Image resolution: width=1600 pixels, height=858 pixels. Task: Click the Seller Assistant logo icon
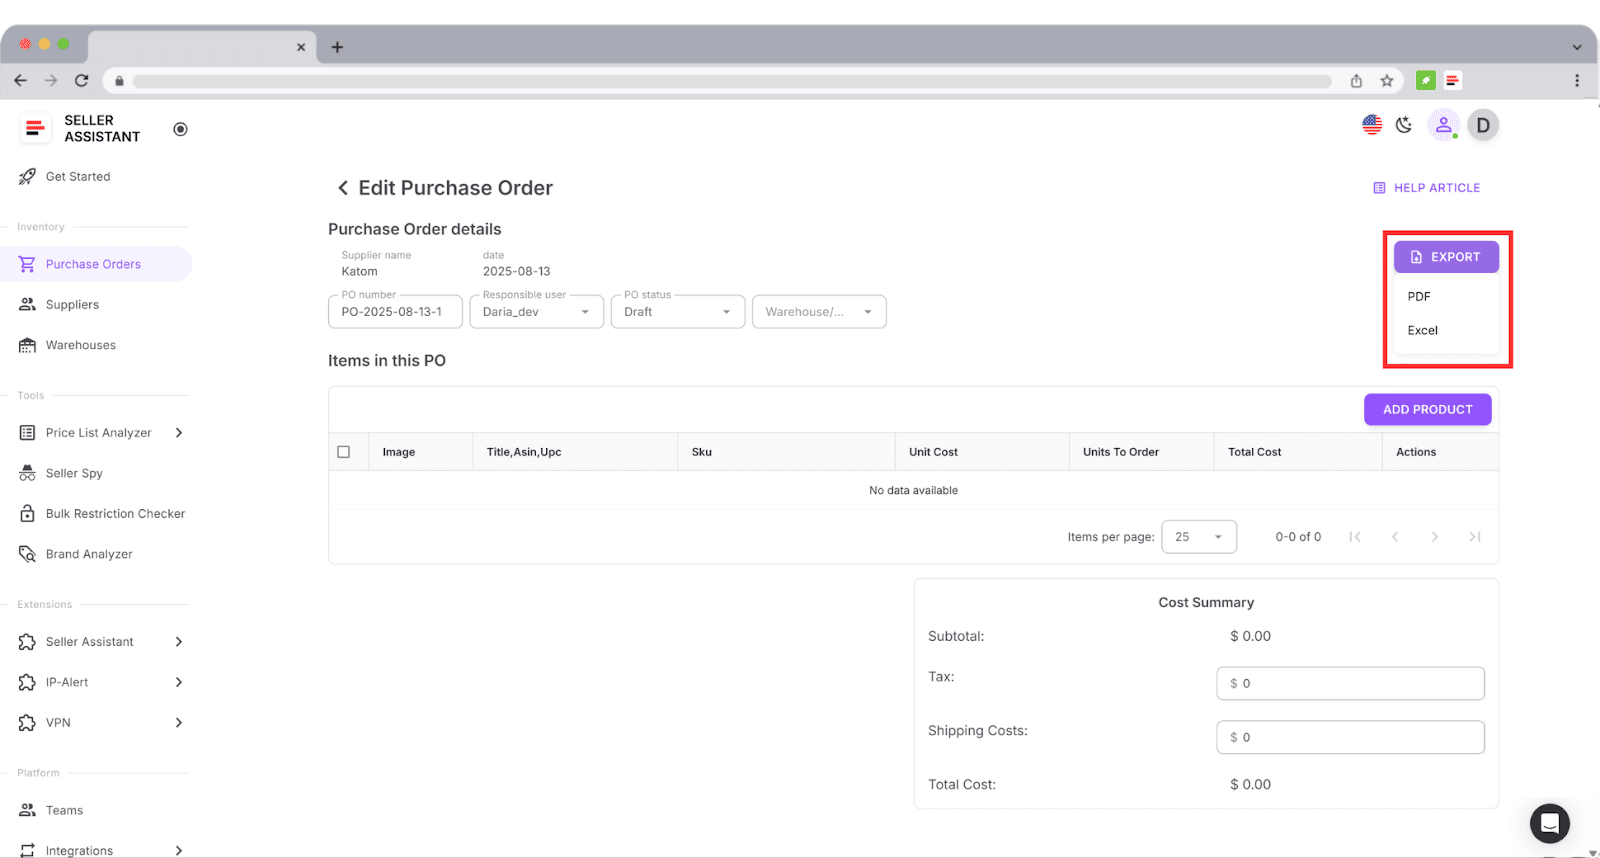tap(35, 128)
